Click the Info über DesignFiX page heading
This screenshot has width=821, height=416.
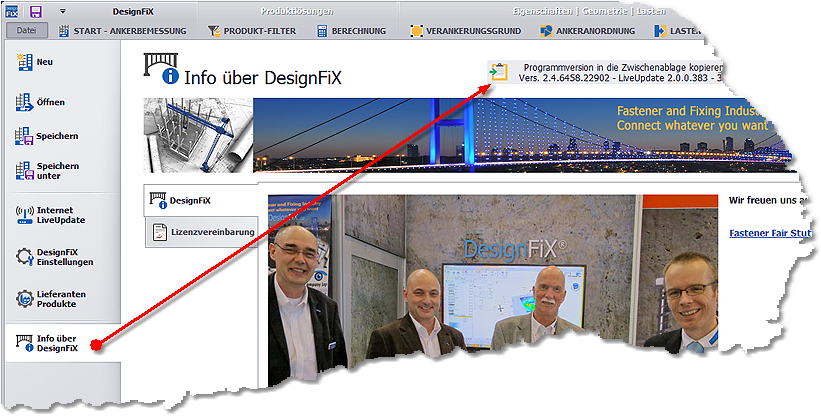262,78
